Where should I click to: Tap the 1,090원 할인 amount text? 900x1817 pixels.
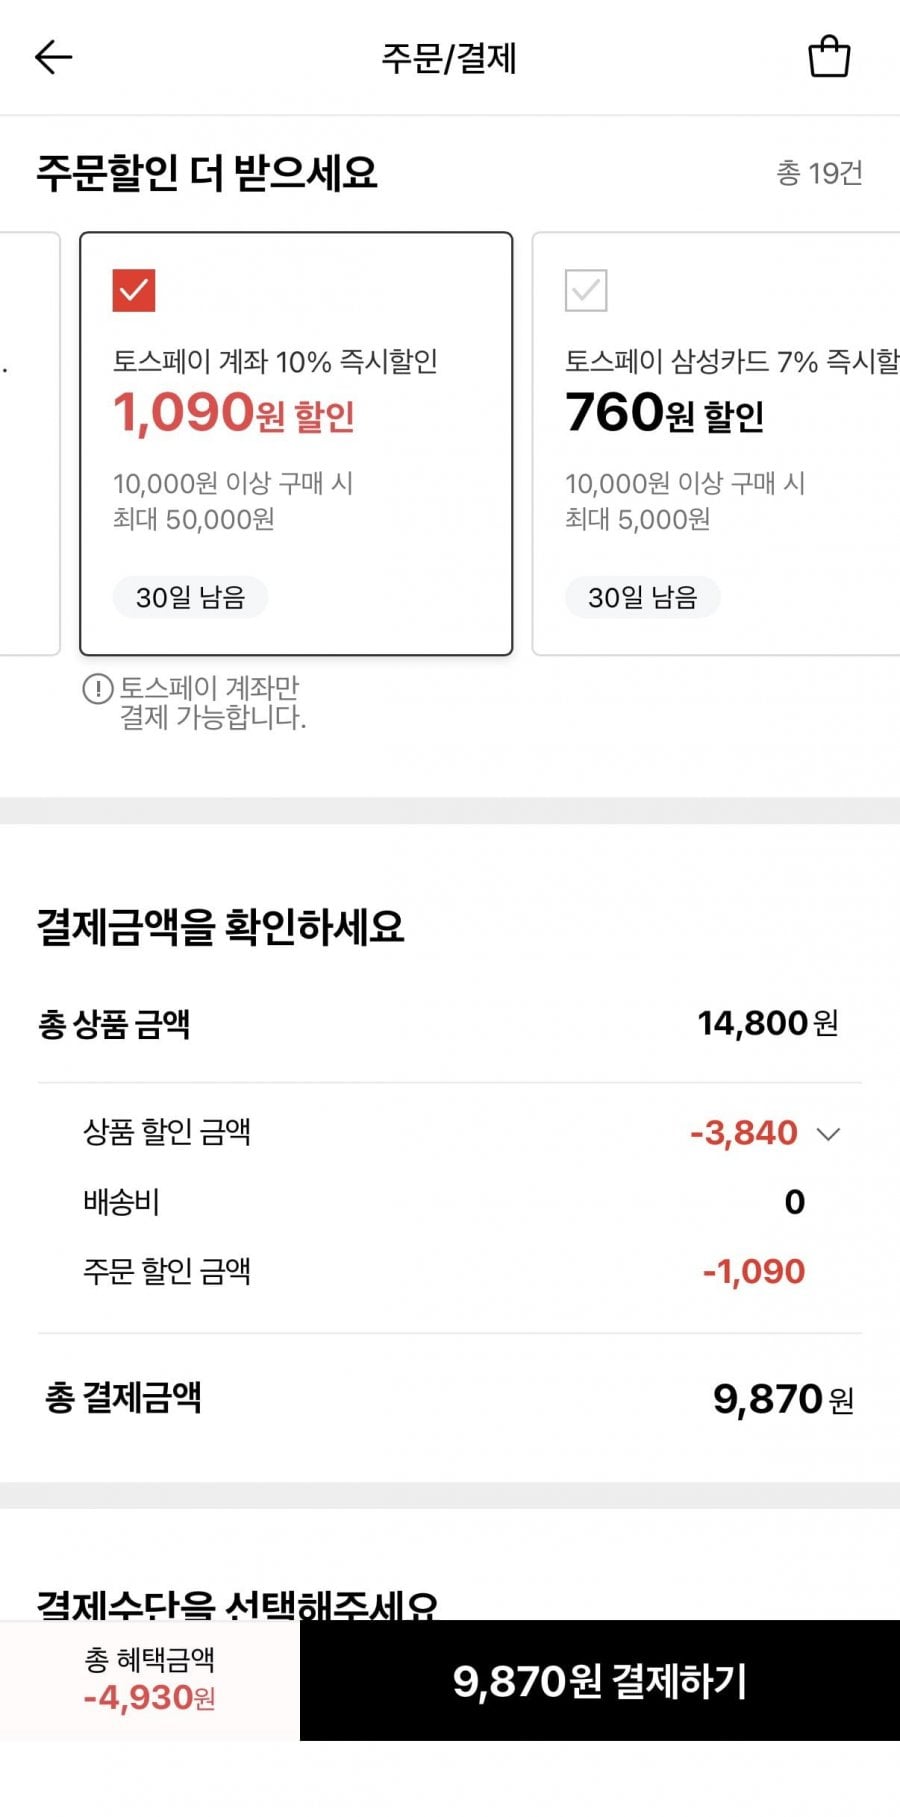(234, 413)
